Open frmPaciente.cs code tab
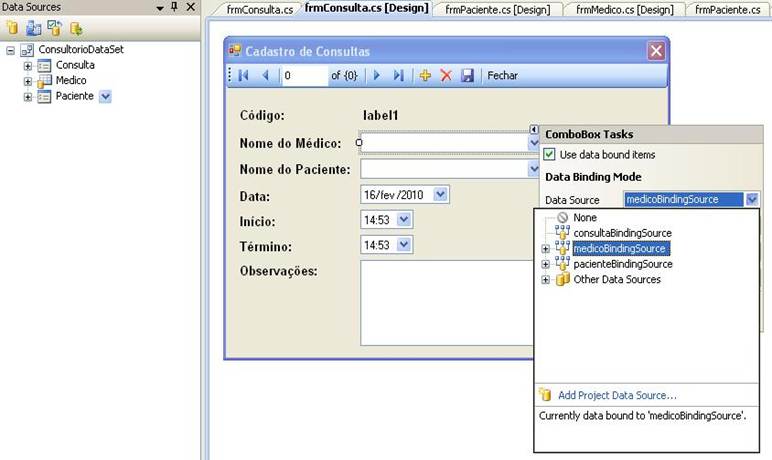 [728, 9]
